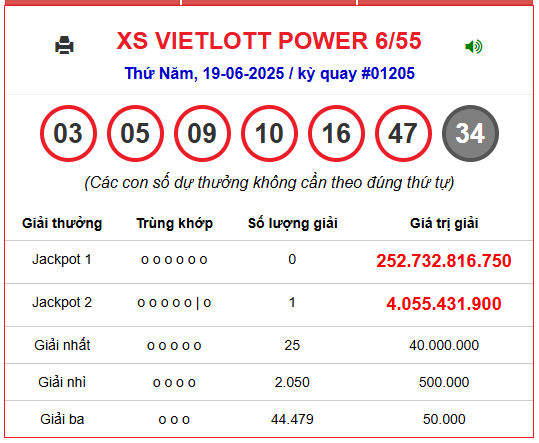This screenshot has height=443, width=539.
Task: Click Jackpot 1 value 252.732.816.750
Action: click(444, 261)
